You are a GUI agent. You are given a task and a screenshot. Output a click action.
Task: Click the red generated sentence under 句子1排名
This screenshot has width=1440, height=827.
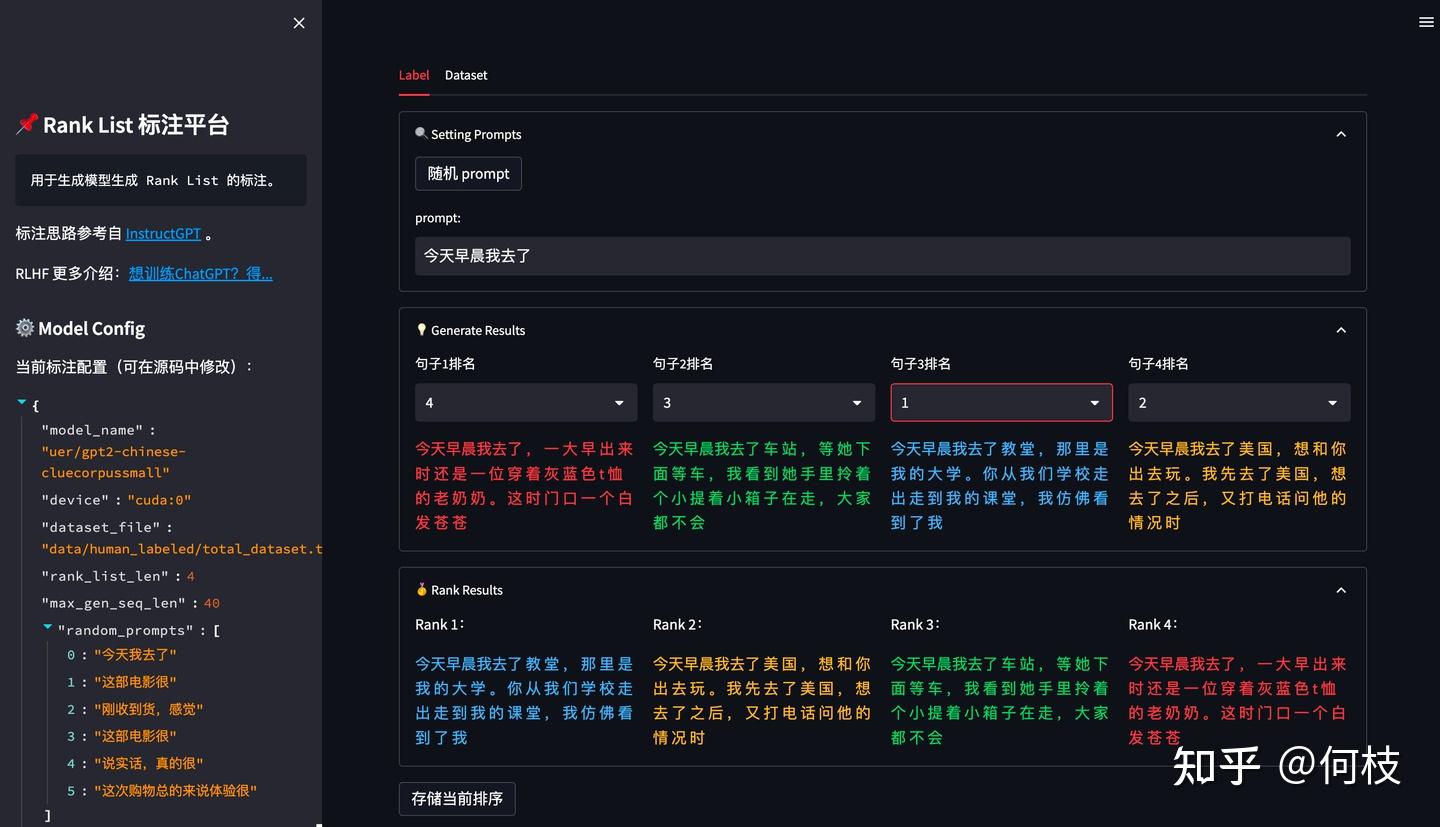tap(525, 486)
